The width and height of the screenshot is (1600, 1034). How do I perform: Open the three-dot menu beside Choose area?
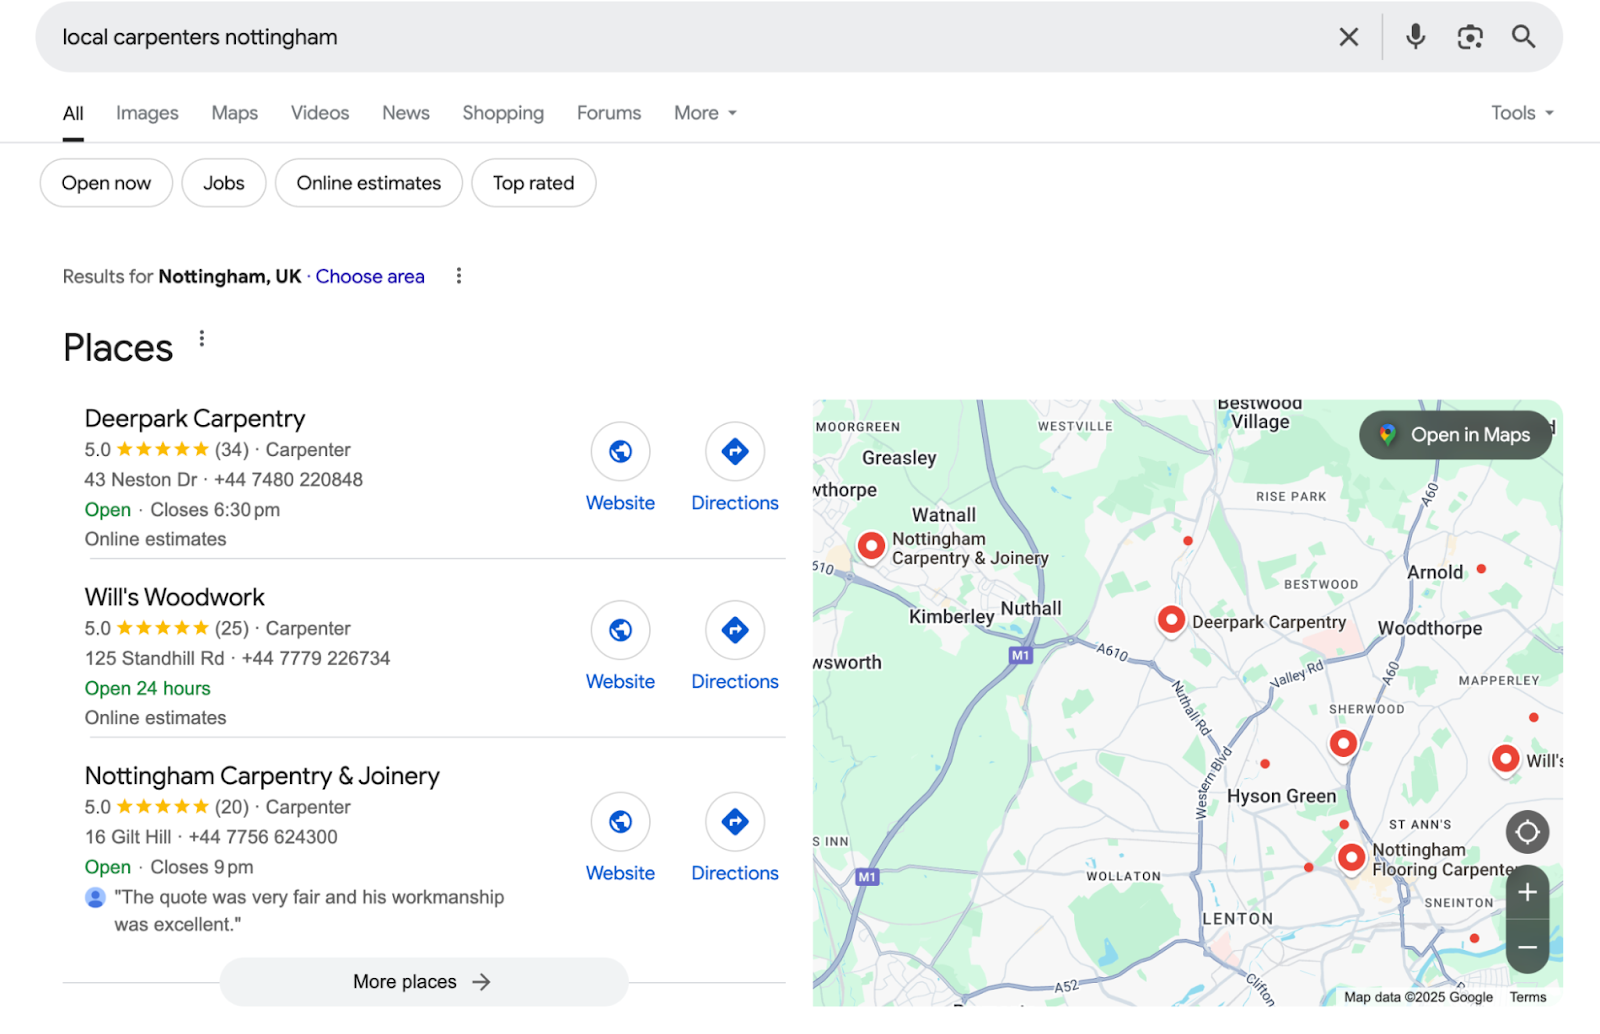[459, 276]
